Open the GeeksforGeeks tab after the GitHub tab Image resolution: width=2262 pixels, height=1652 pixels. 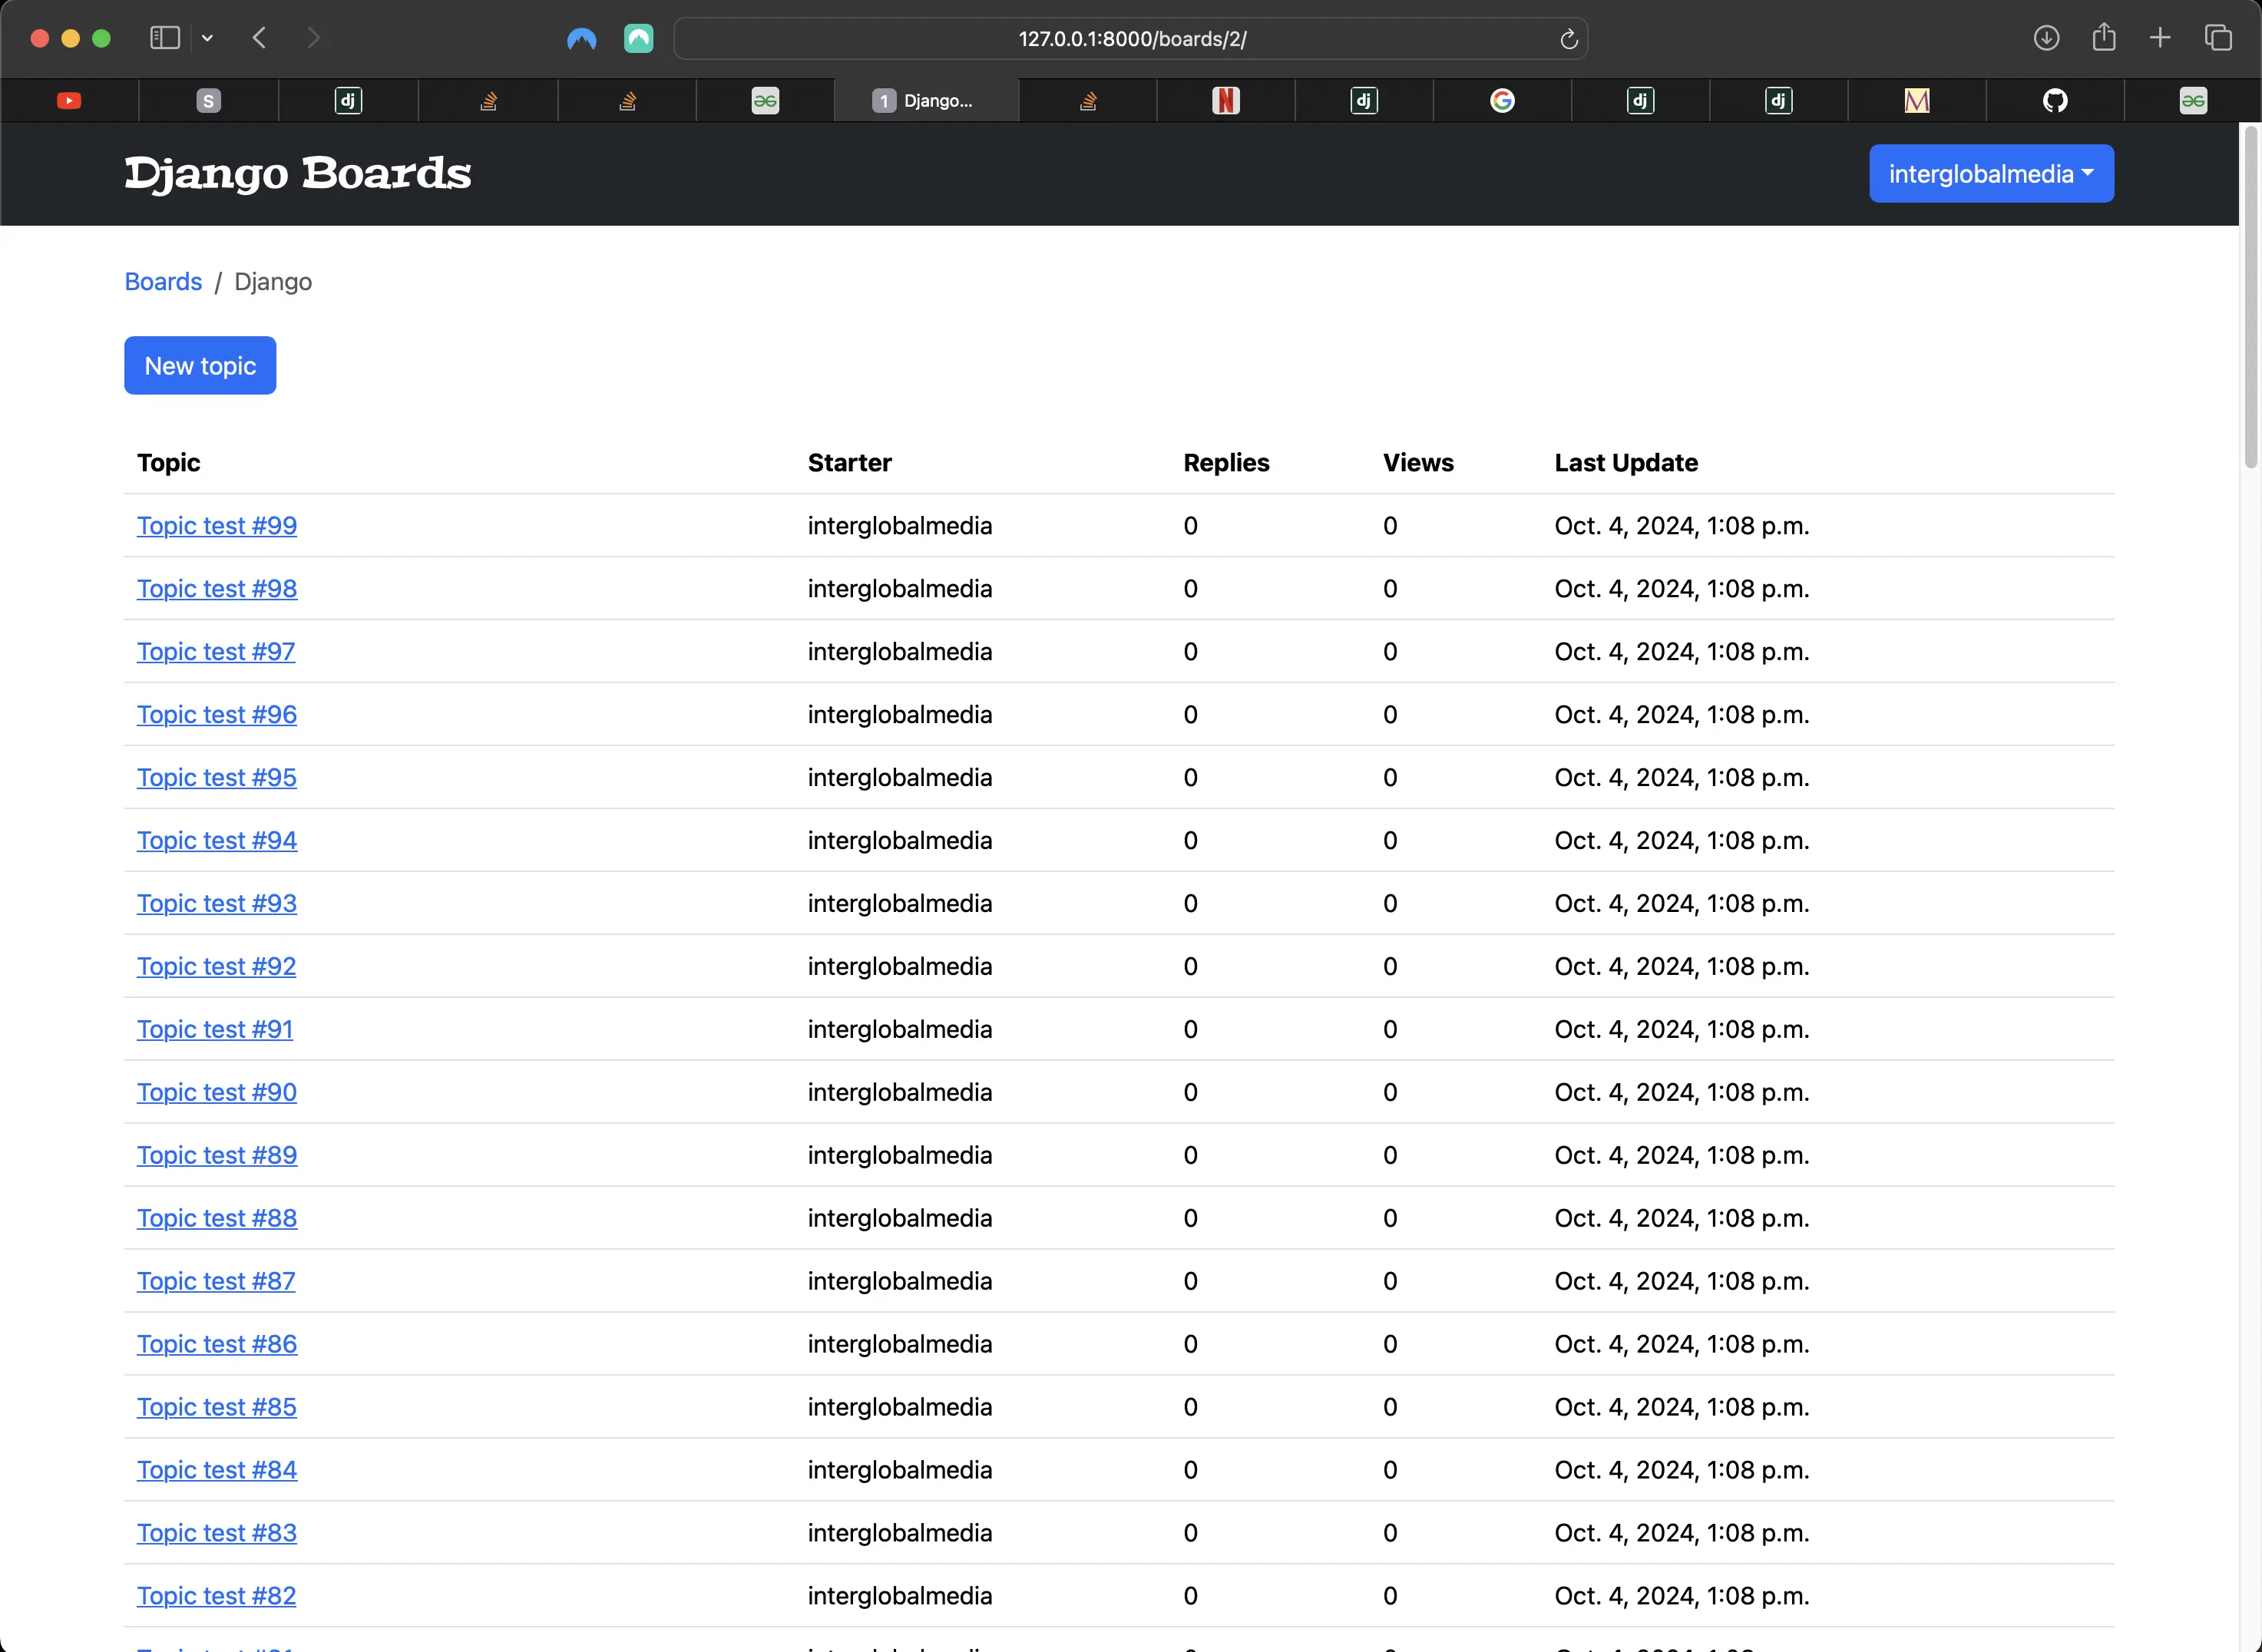2193,100
